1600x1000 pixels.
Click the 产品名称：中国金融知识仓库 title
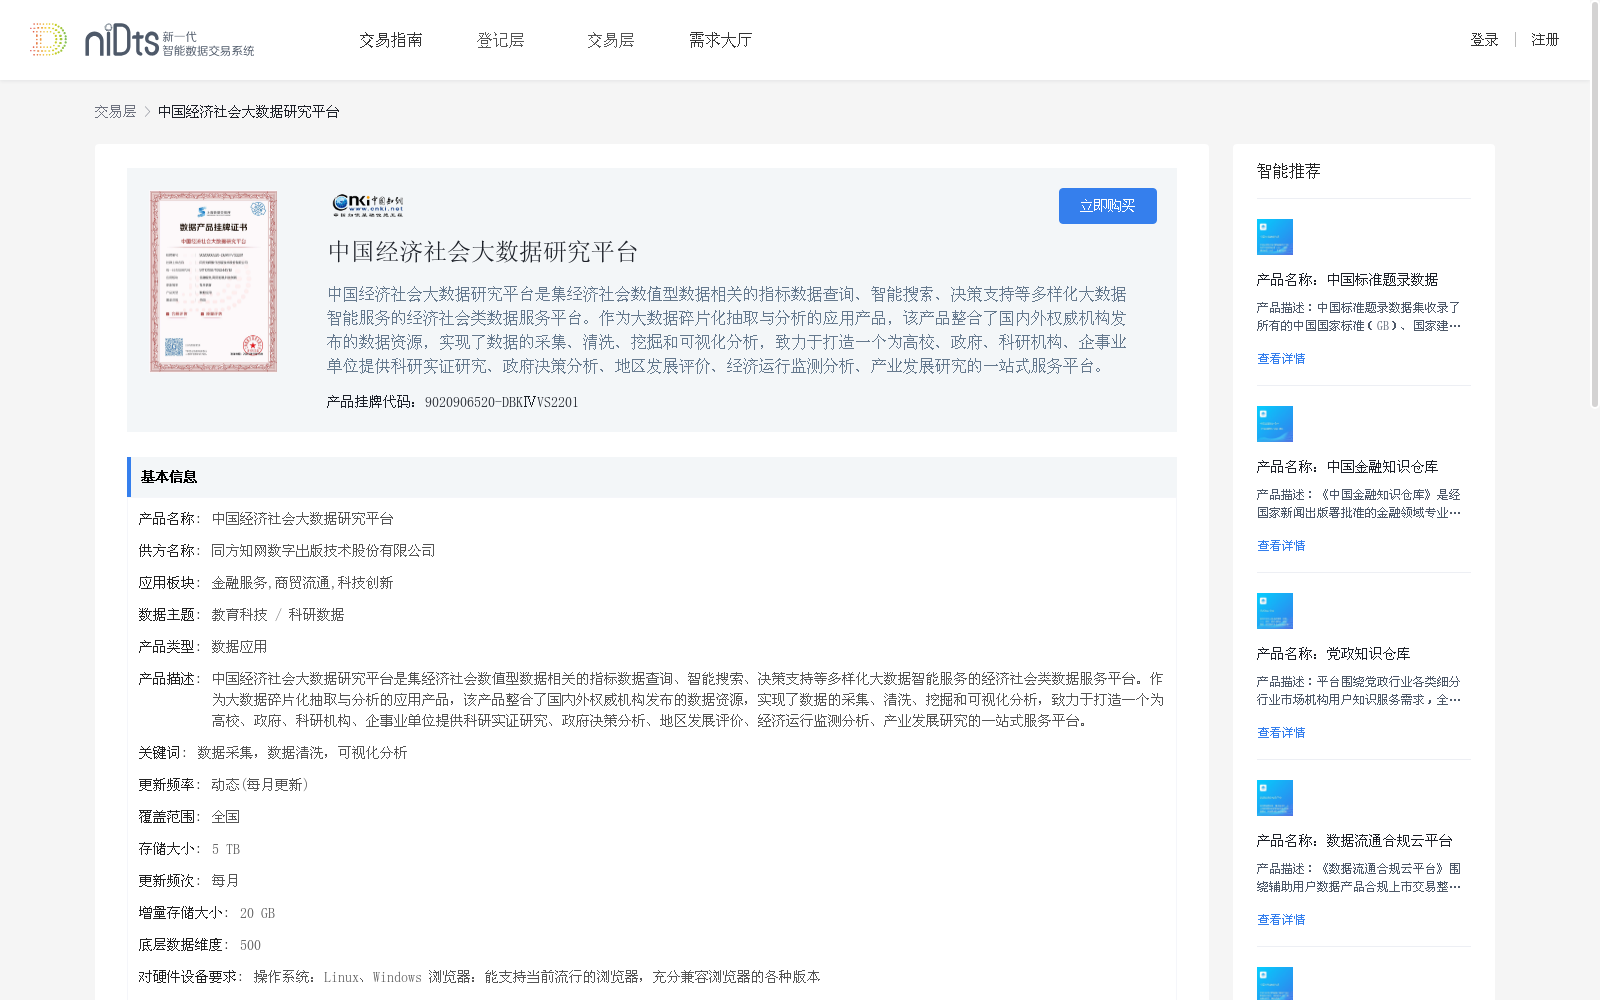point(1347,467)
